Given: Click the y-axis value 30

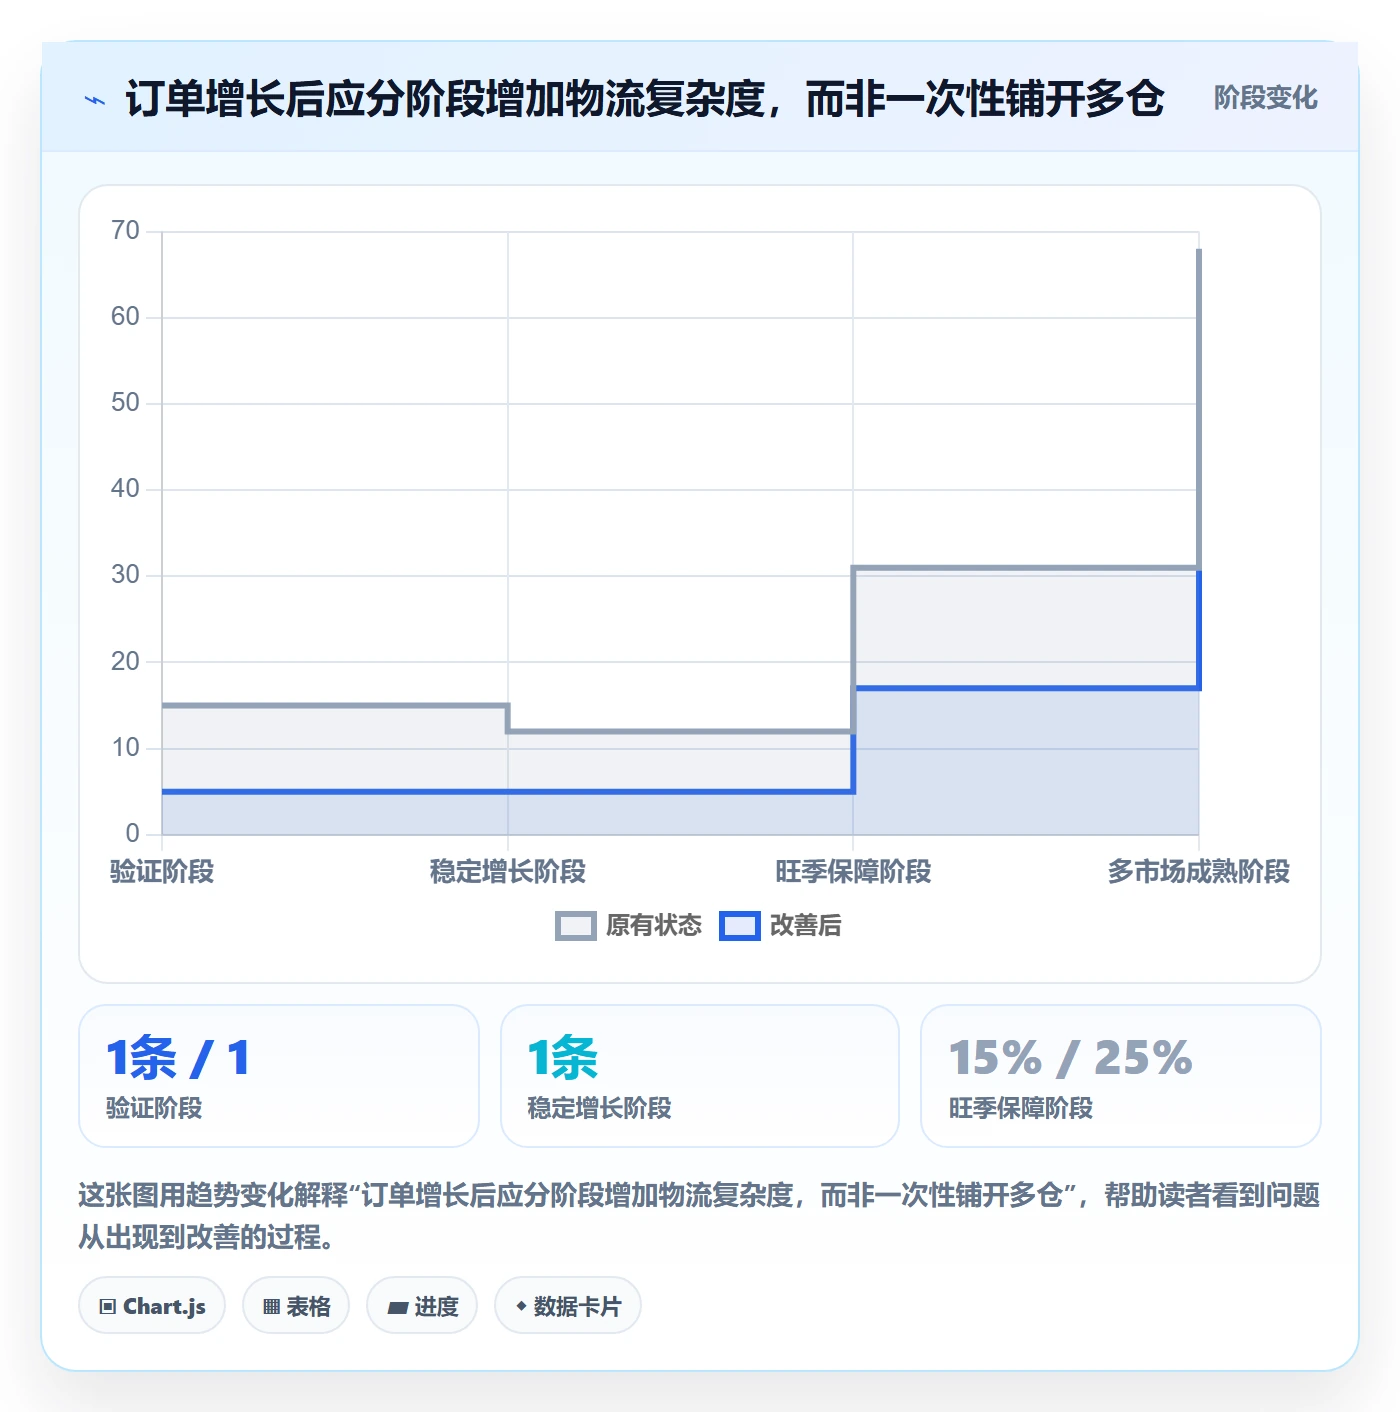Looking at the screenshot, I should (x=126, y=575).
